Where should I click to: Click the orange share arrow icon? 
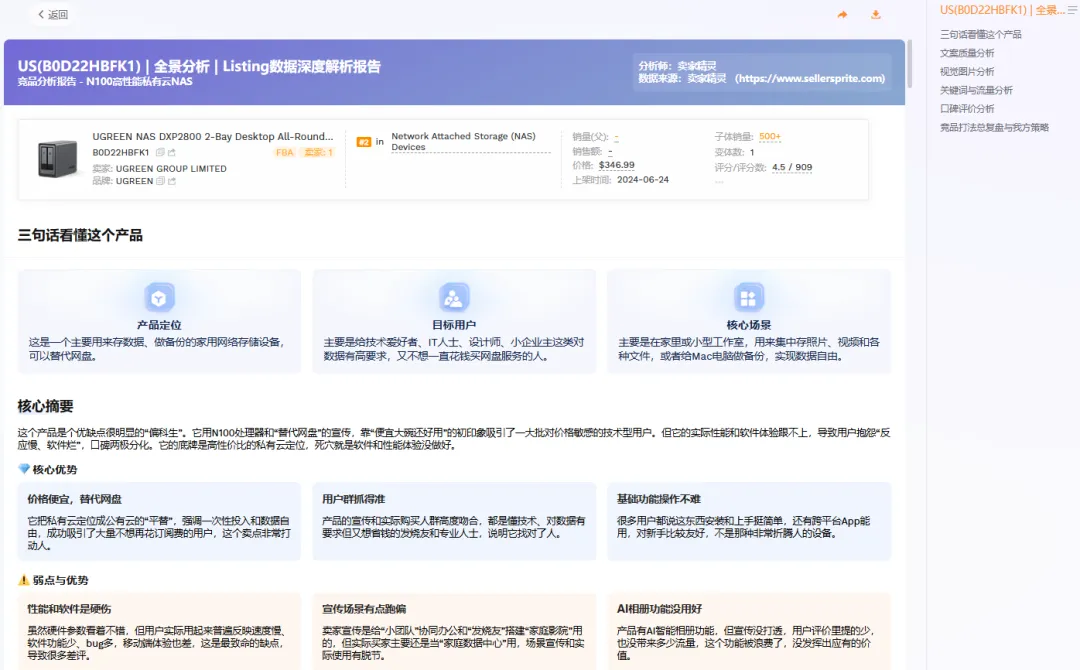842,15
